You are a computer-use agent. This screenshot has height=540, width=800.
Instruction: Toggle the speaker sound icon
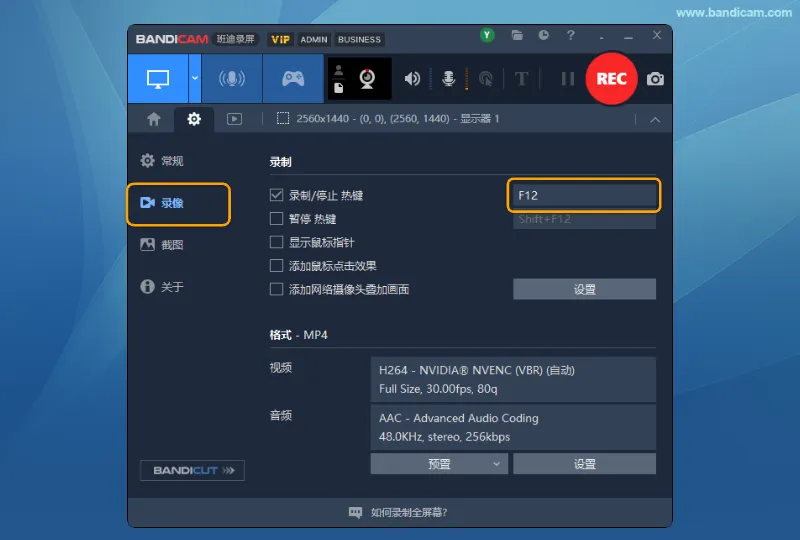(412, 79)
